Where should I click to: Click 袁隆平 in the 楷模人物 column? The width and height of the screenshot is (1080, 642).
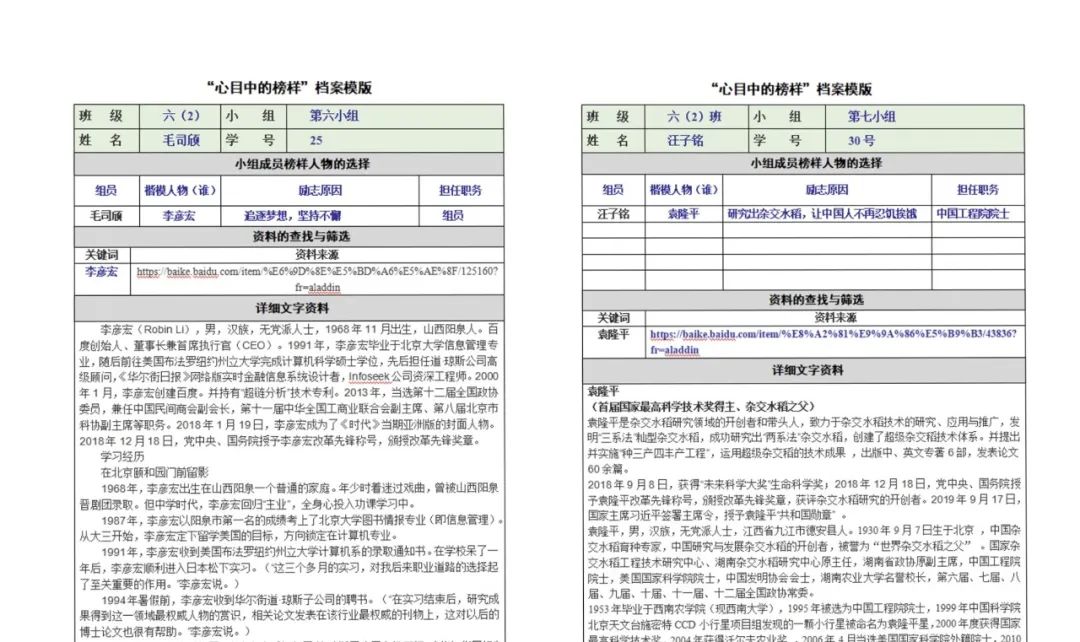[x=683, y=214]
